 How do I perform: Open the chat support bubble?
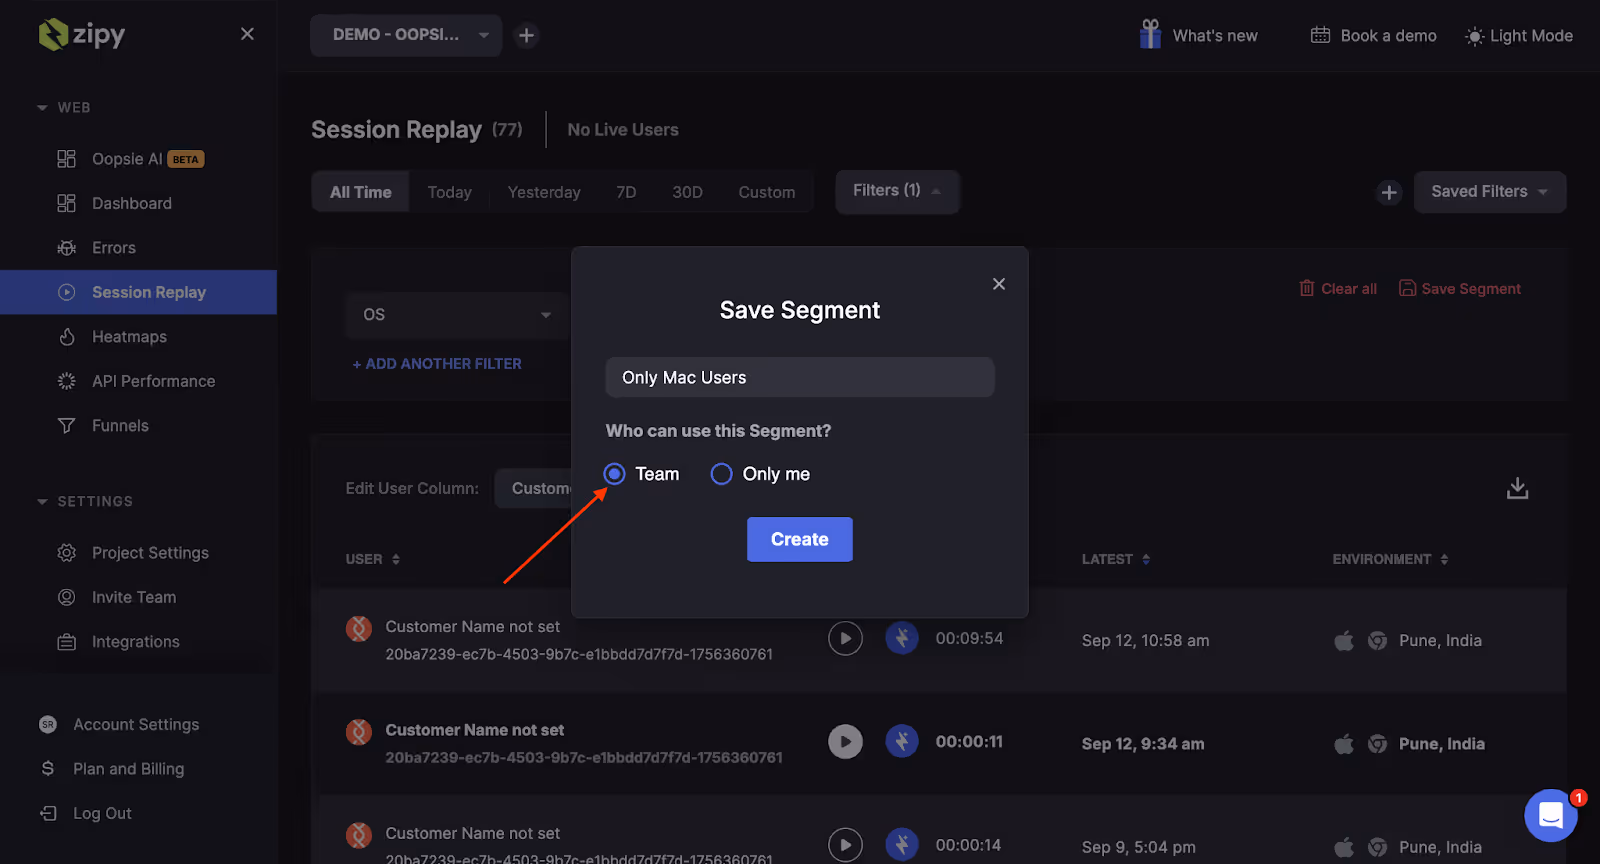pyautogui.click(x=1551, y=816)
